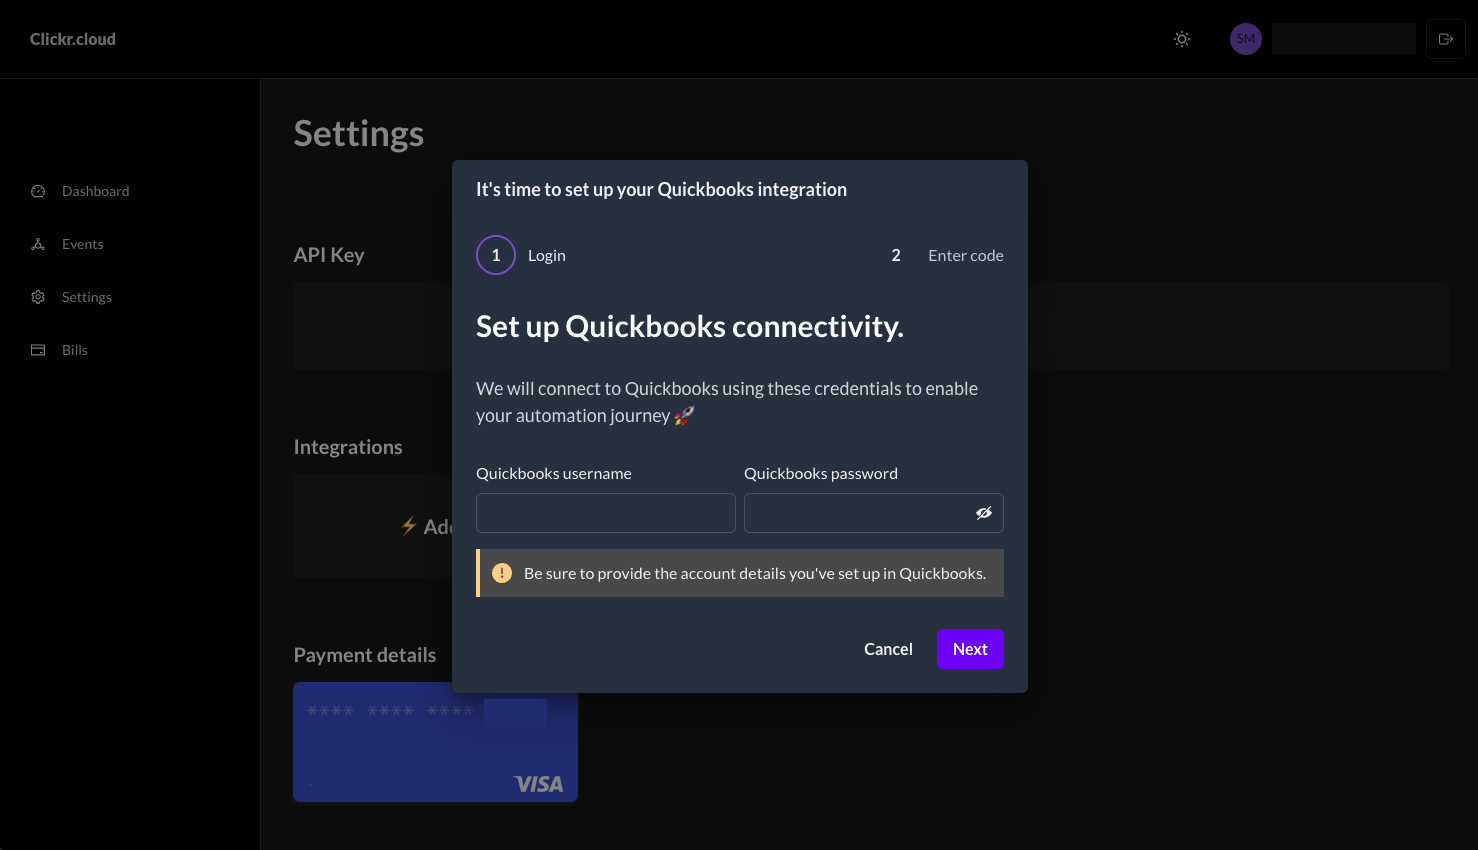Screen dimensions: 1478x850
Task: Click the SM user avatar
Action: click(x=1246, y=39)
